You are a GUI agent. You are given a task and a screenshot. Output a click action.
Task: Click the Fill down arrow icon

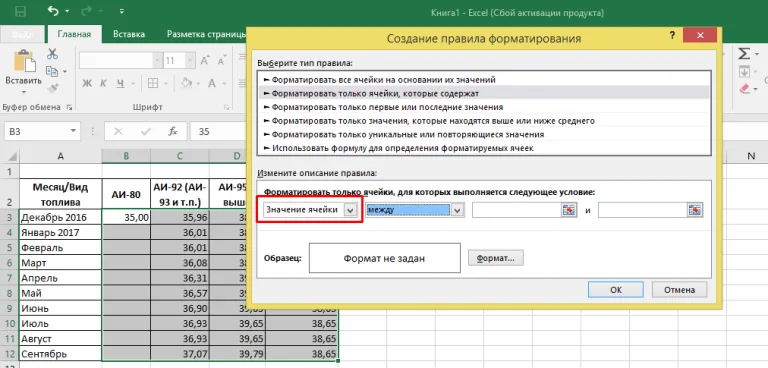pyautogui.click(x=744, y=72)
